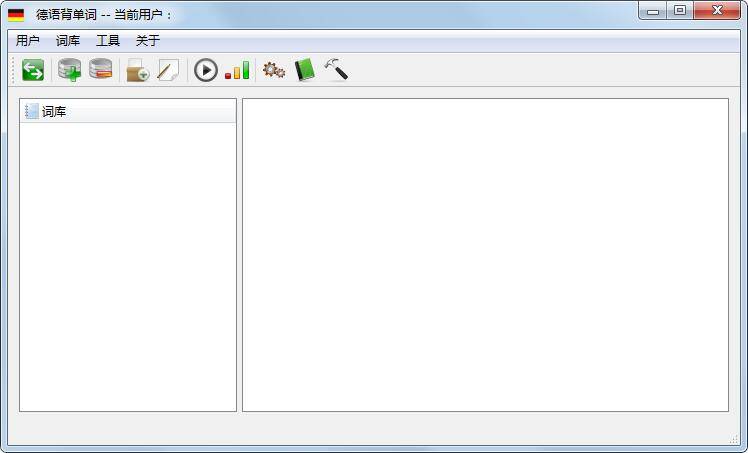Click the box icon with green plus
The width and height of the screenshot is (748, 453).
137,70
